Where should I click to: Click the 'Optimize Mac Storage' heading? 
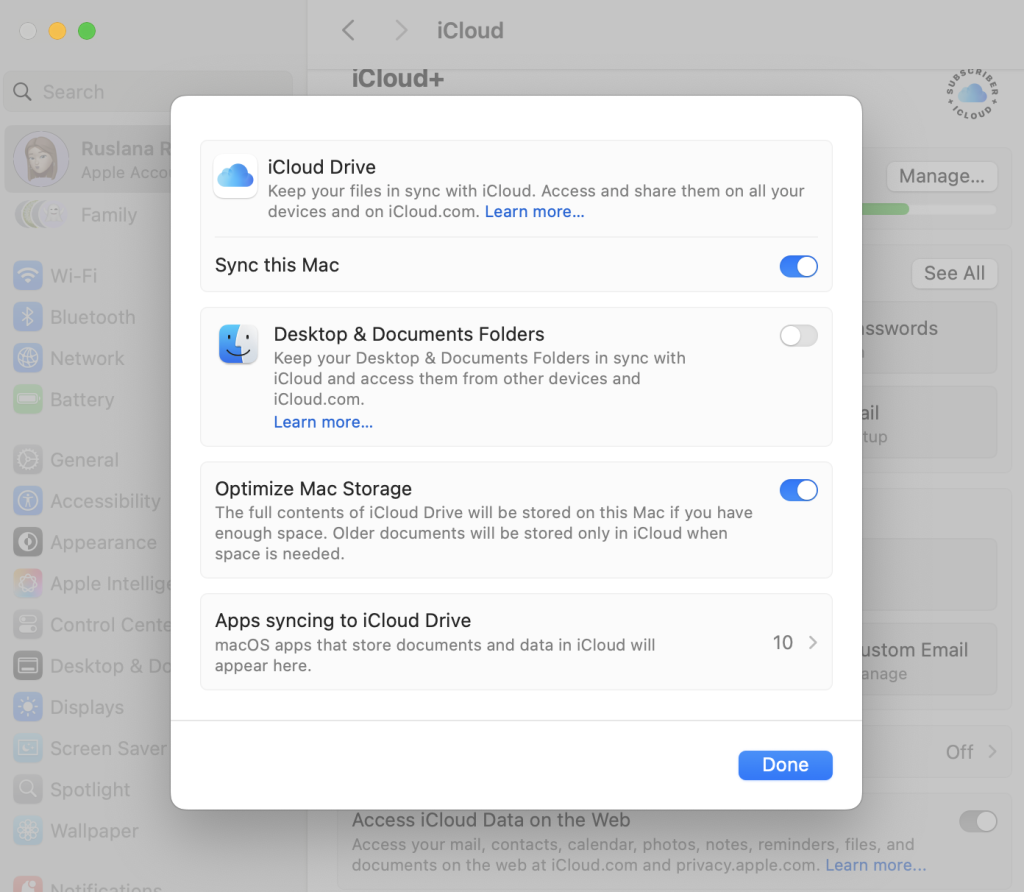[313, 488]
